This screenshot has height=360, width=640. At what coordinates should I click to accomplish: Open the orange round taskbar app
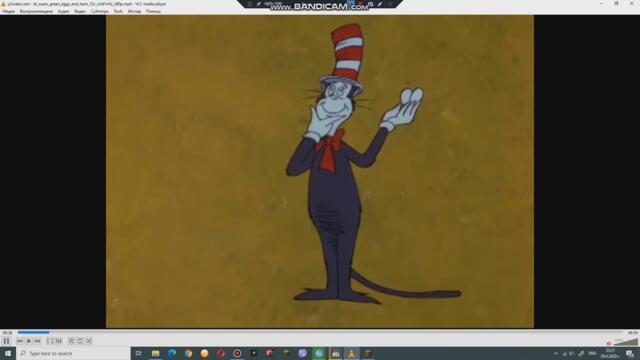[204, 353]
